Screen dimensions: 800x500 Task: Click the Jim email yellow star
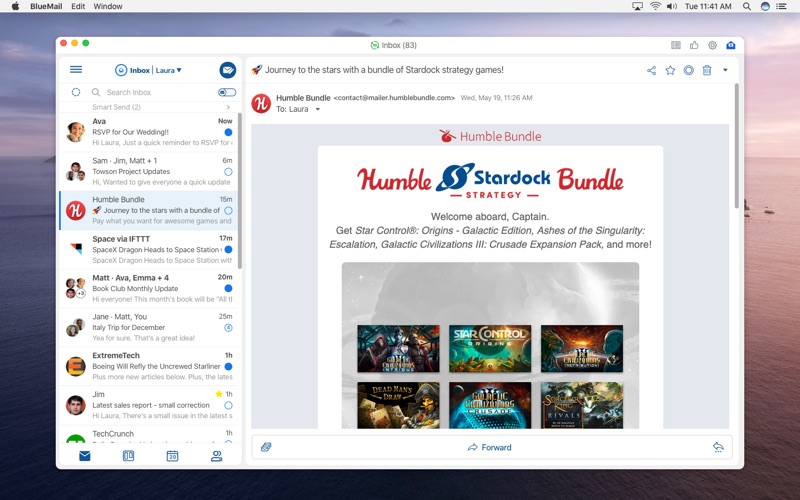(x=219, y=394)
